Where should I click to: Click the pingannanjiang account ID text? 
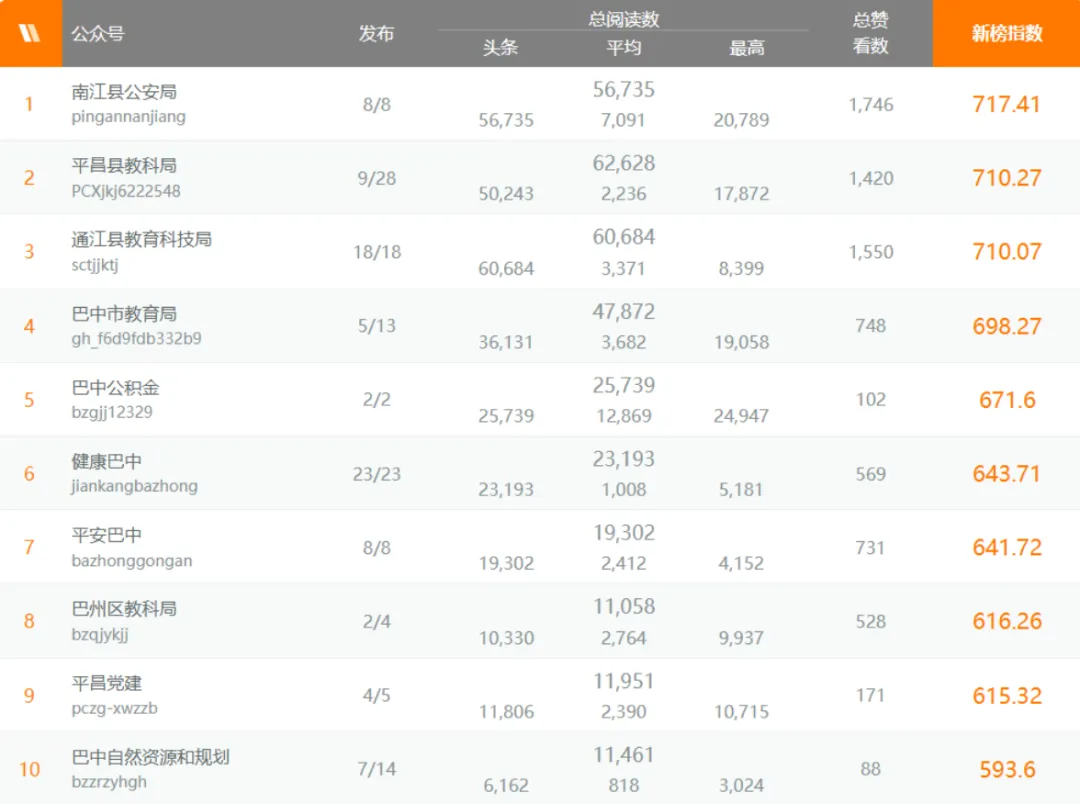[x=128, y=116]
